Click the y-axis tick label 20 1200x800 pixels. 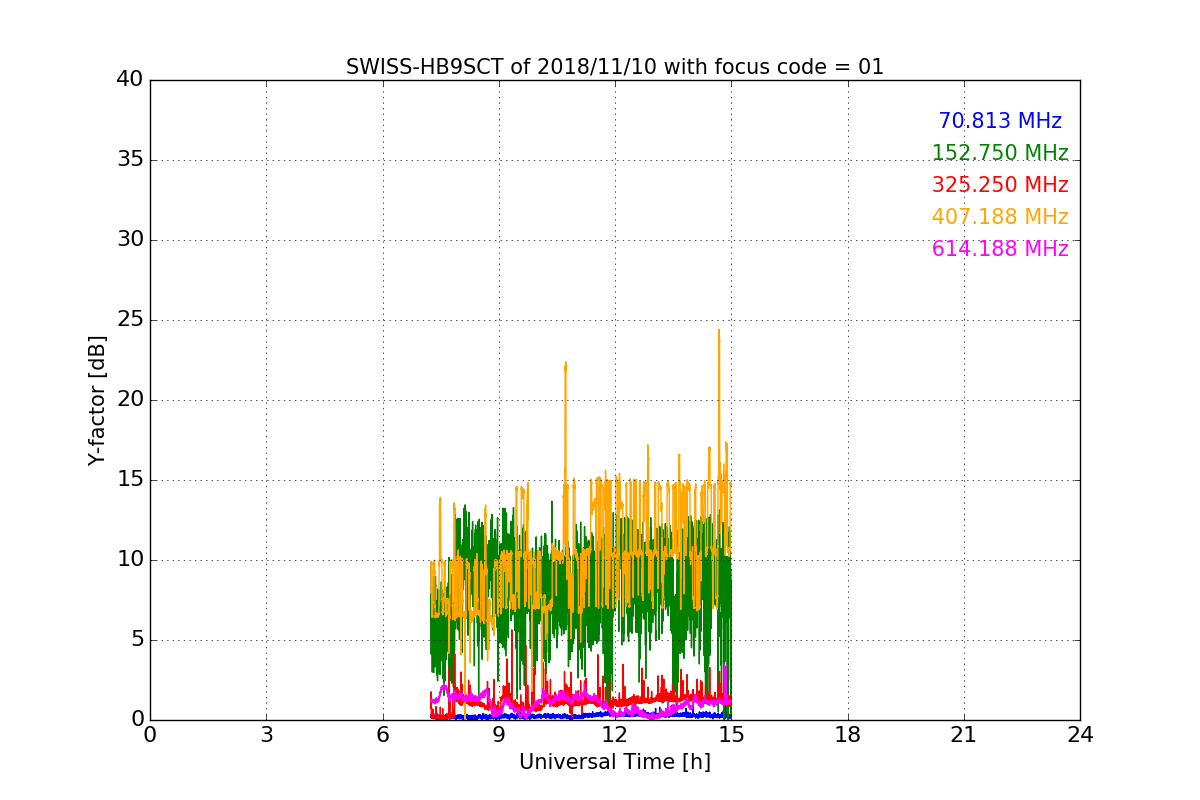(130, 400)
